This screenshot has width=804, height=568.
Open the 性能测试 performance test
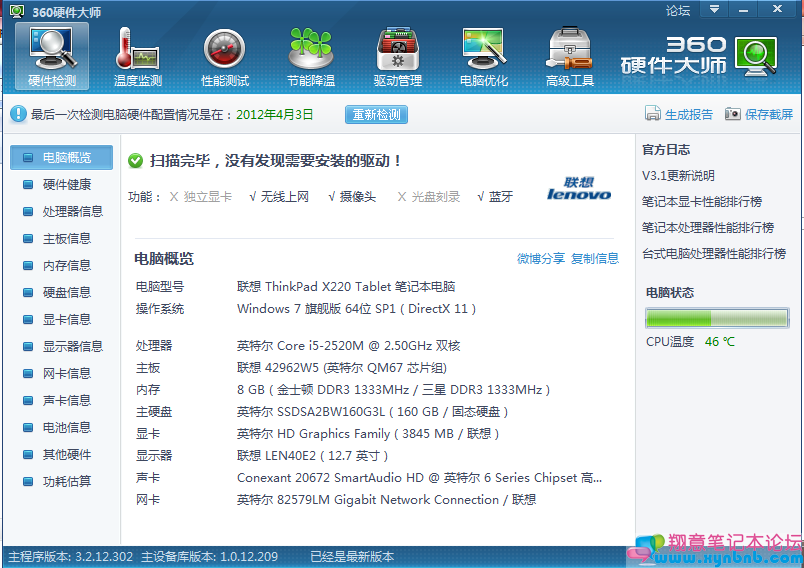(x=225, y=56)
